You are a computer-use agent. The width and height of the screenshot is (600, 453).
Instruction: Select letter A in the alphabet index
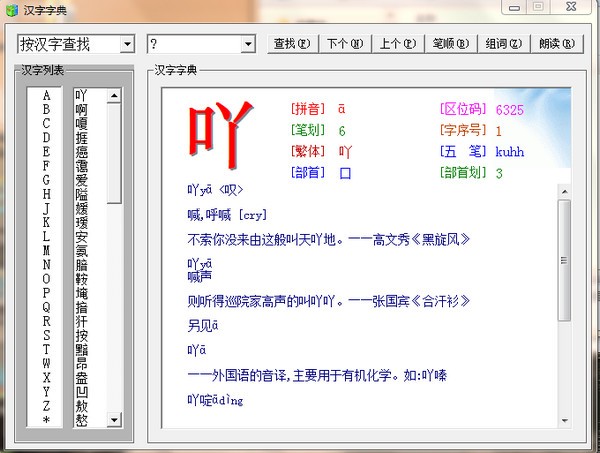(x=46, y=96)
